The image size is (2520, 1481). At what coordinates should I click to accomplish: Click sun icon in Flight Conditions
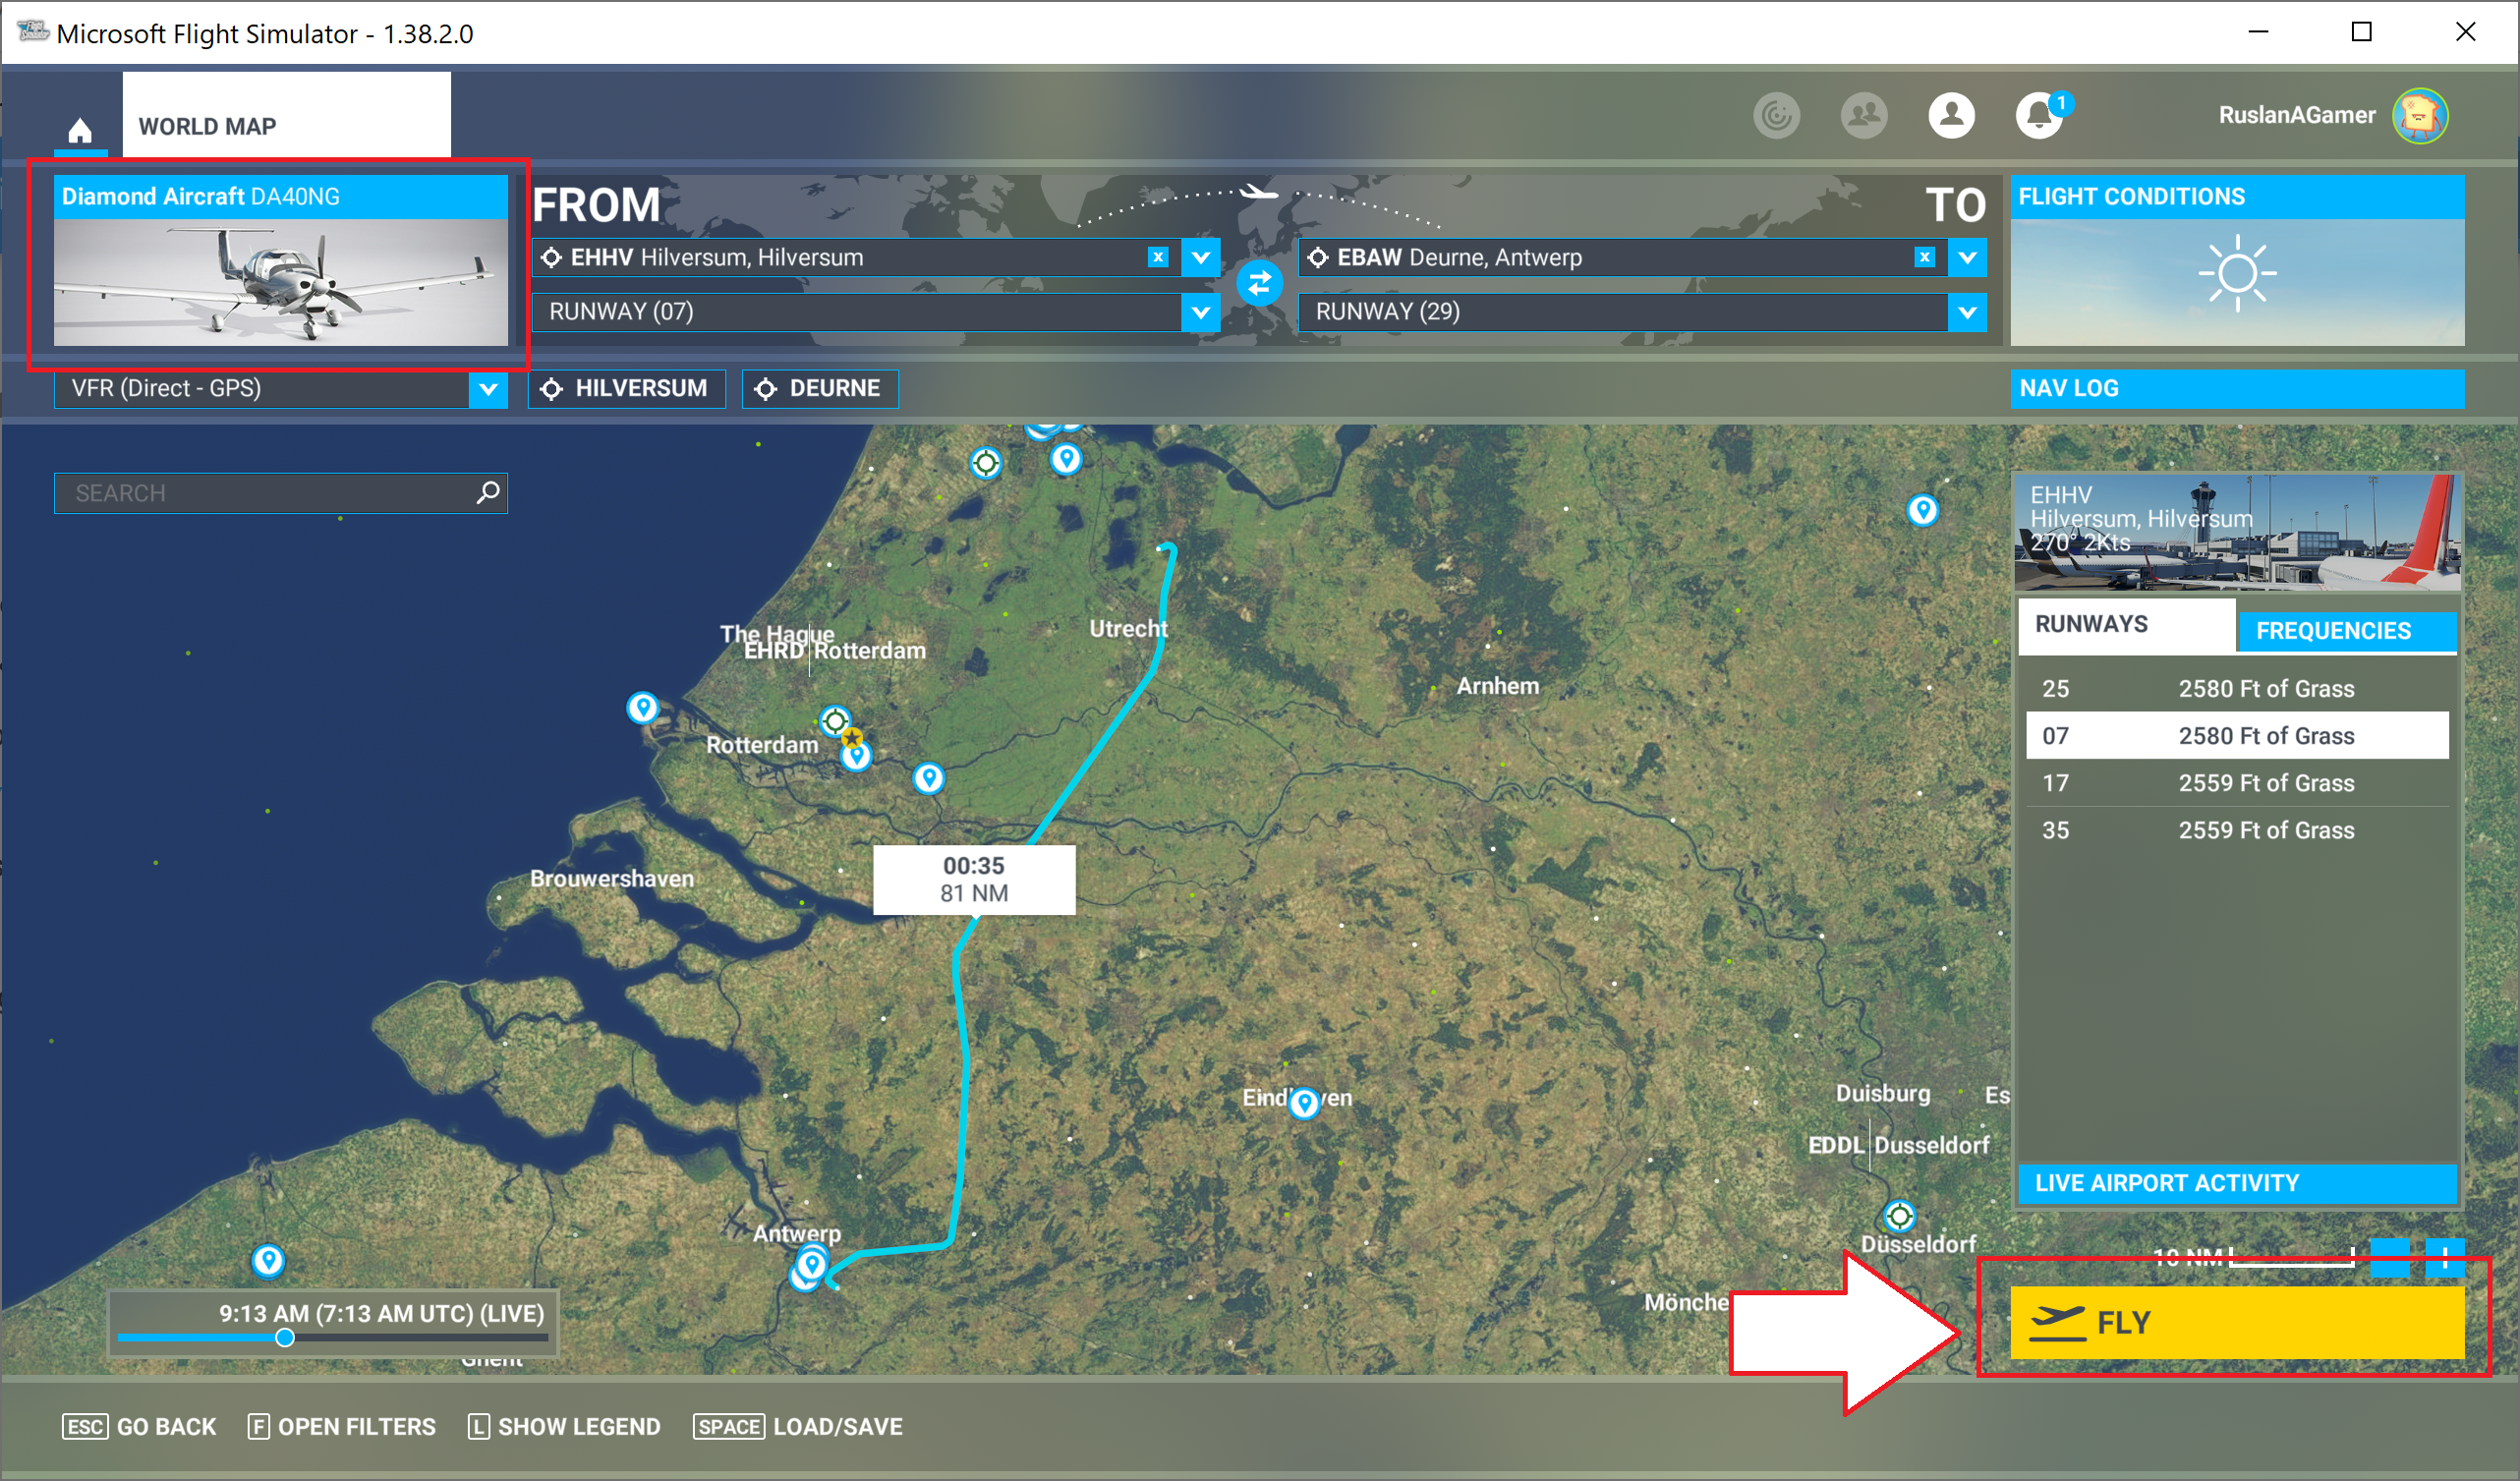tap(2237, 273)
